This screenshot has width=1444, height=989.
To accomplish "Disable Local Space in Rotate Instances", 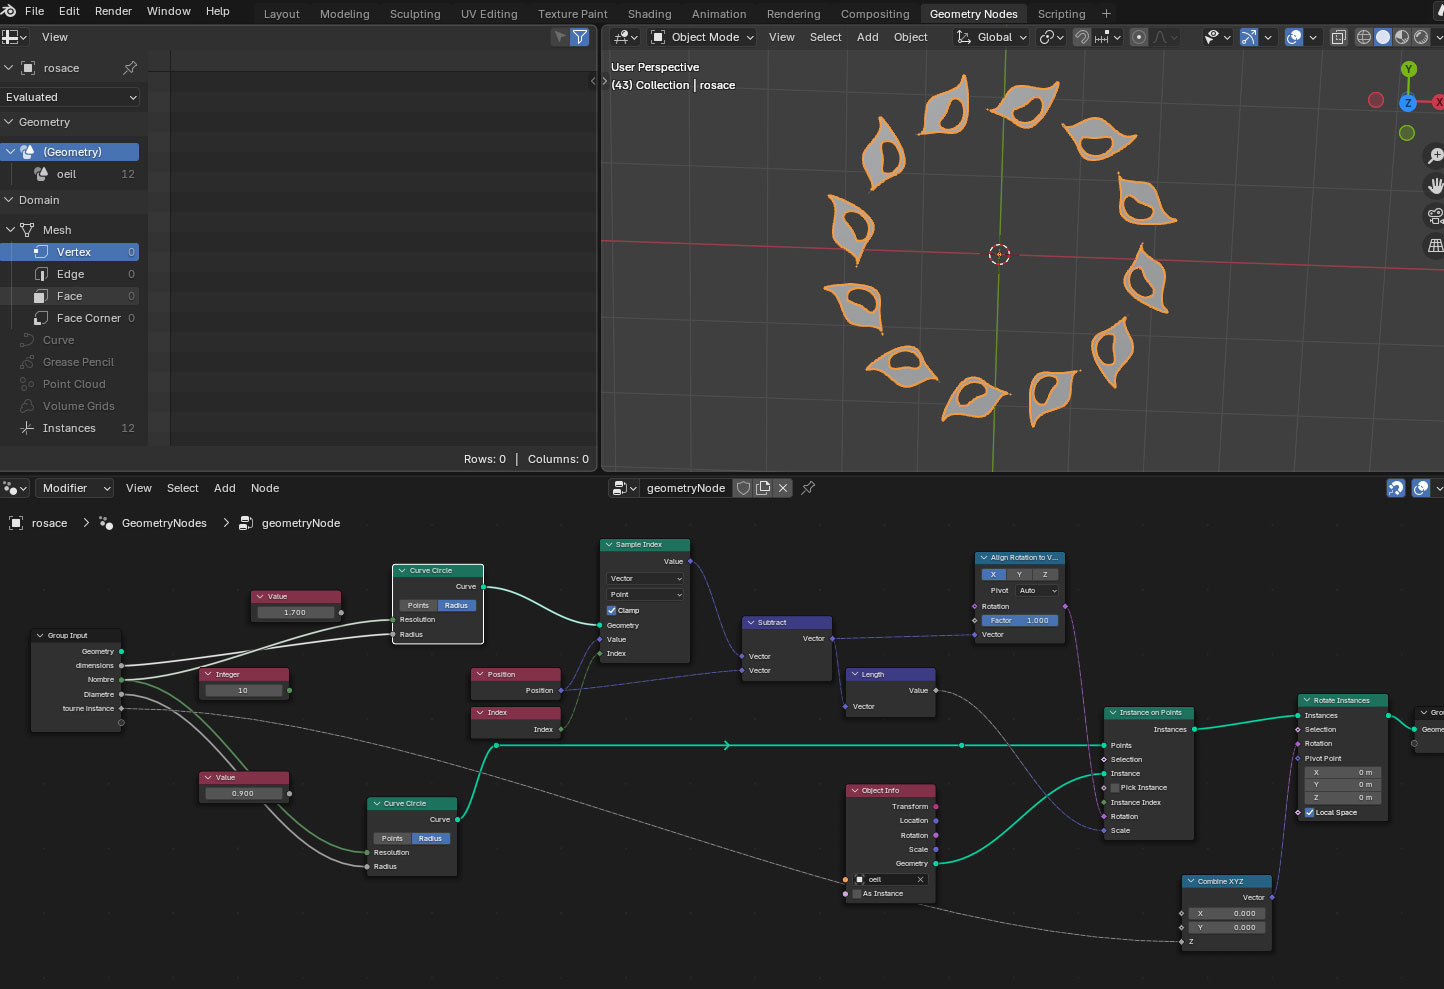I will [1309, 813].
